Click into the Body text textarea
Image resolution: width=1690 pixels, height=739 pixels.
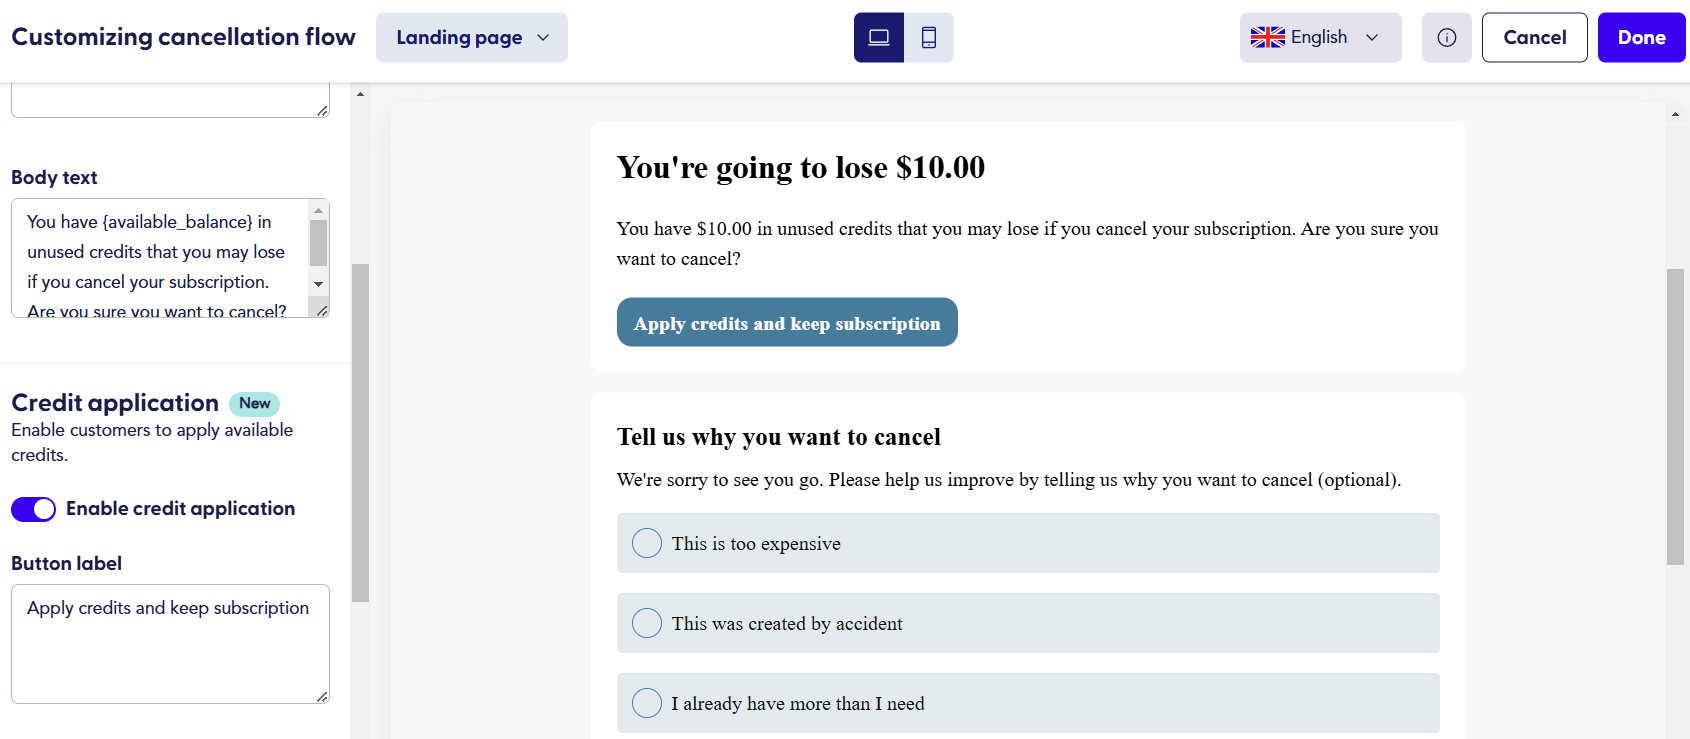click(160, 258)
